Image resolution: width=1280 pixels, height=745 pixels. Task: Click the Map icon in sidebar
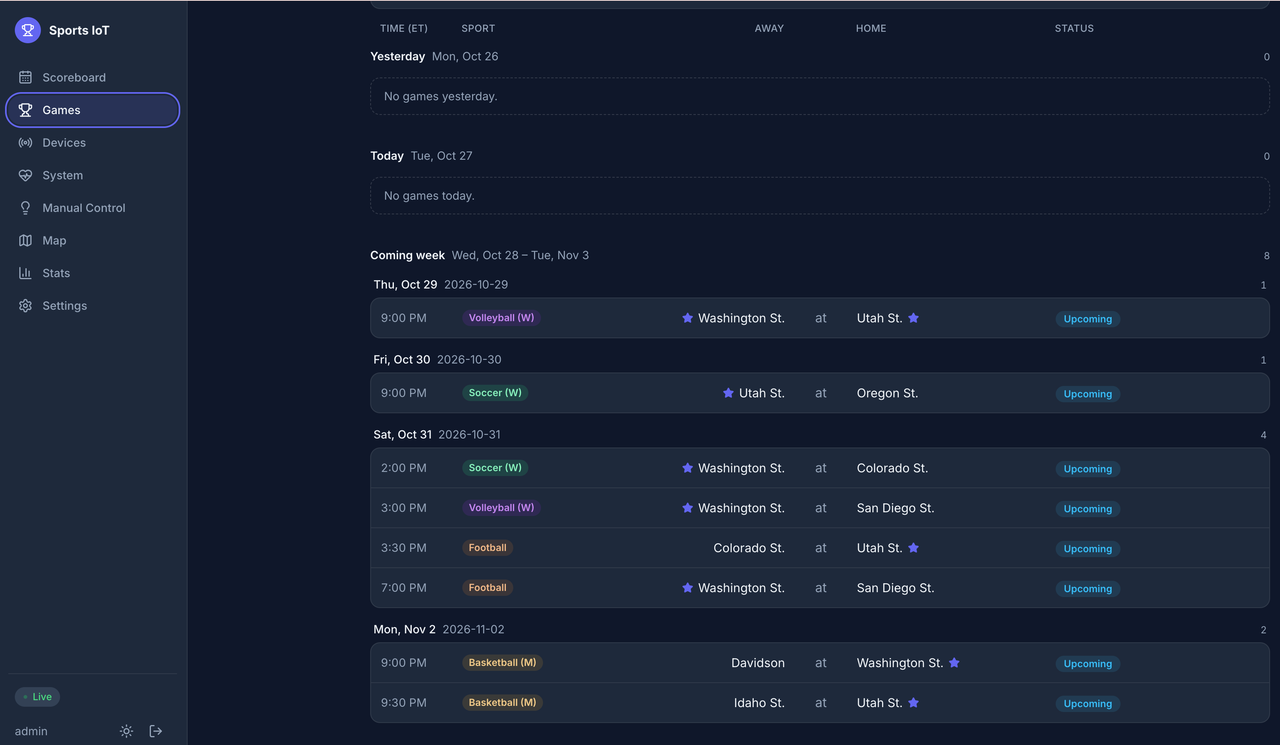tap(26, 240)
